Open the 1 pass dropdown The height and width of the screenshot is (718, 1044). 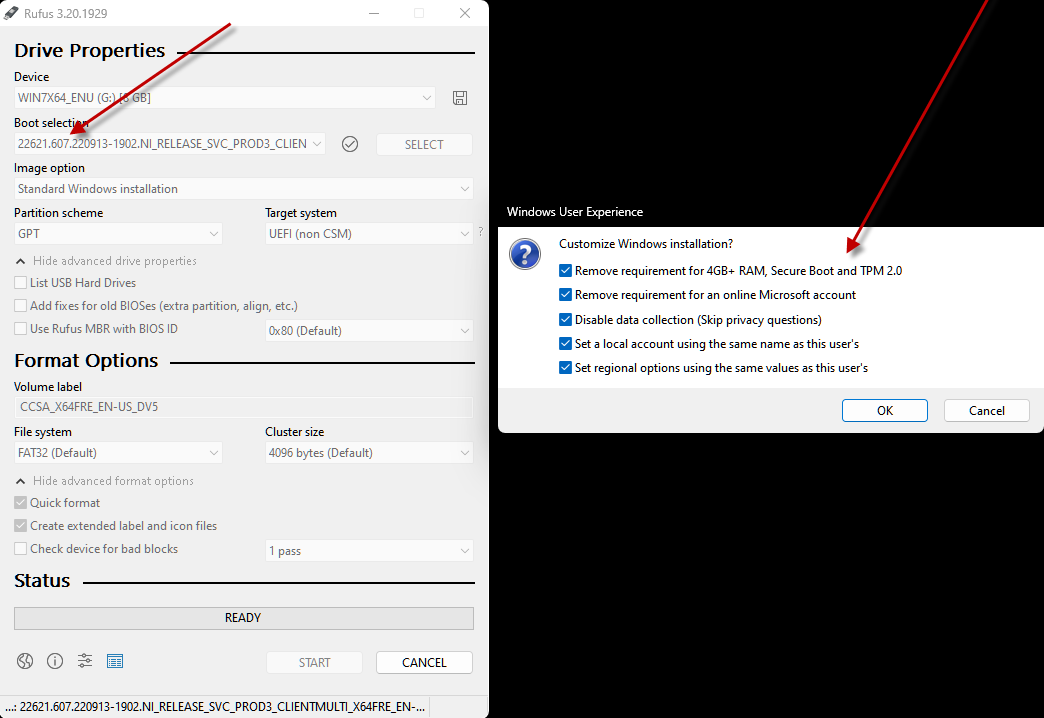[369, 551]
